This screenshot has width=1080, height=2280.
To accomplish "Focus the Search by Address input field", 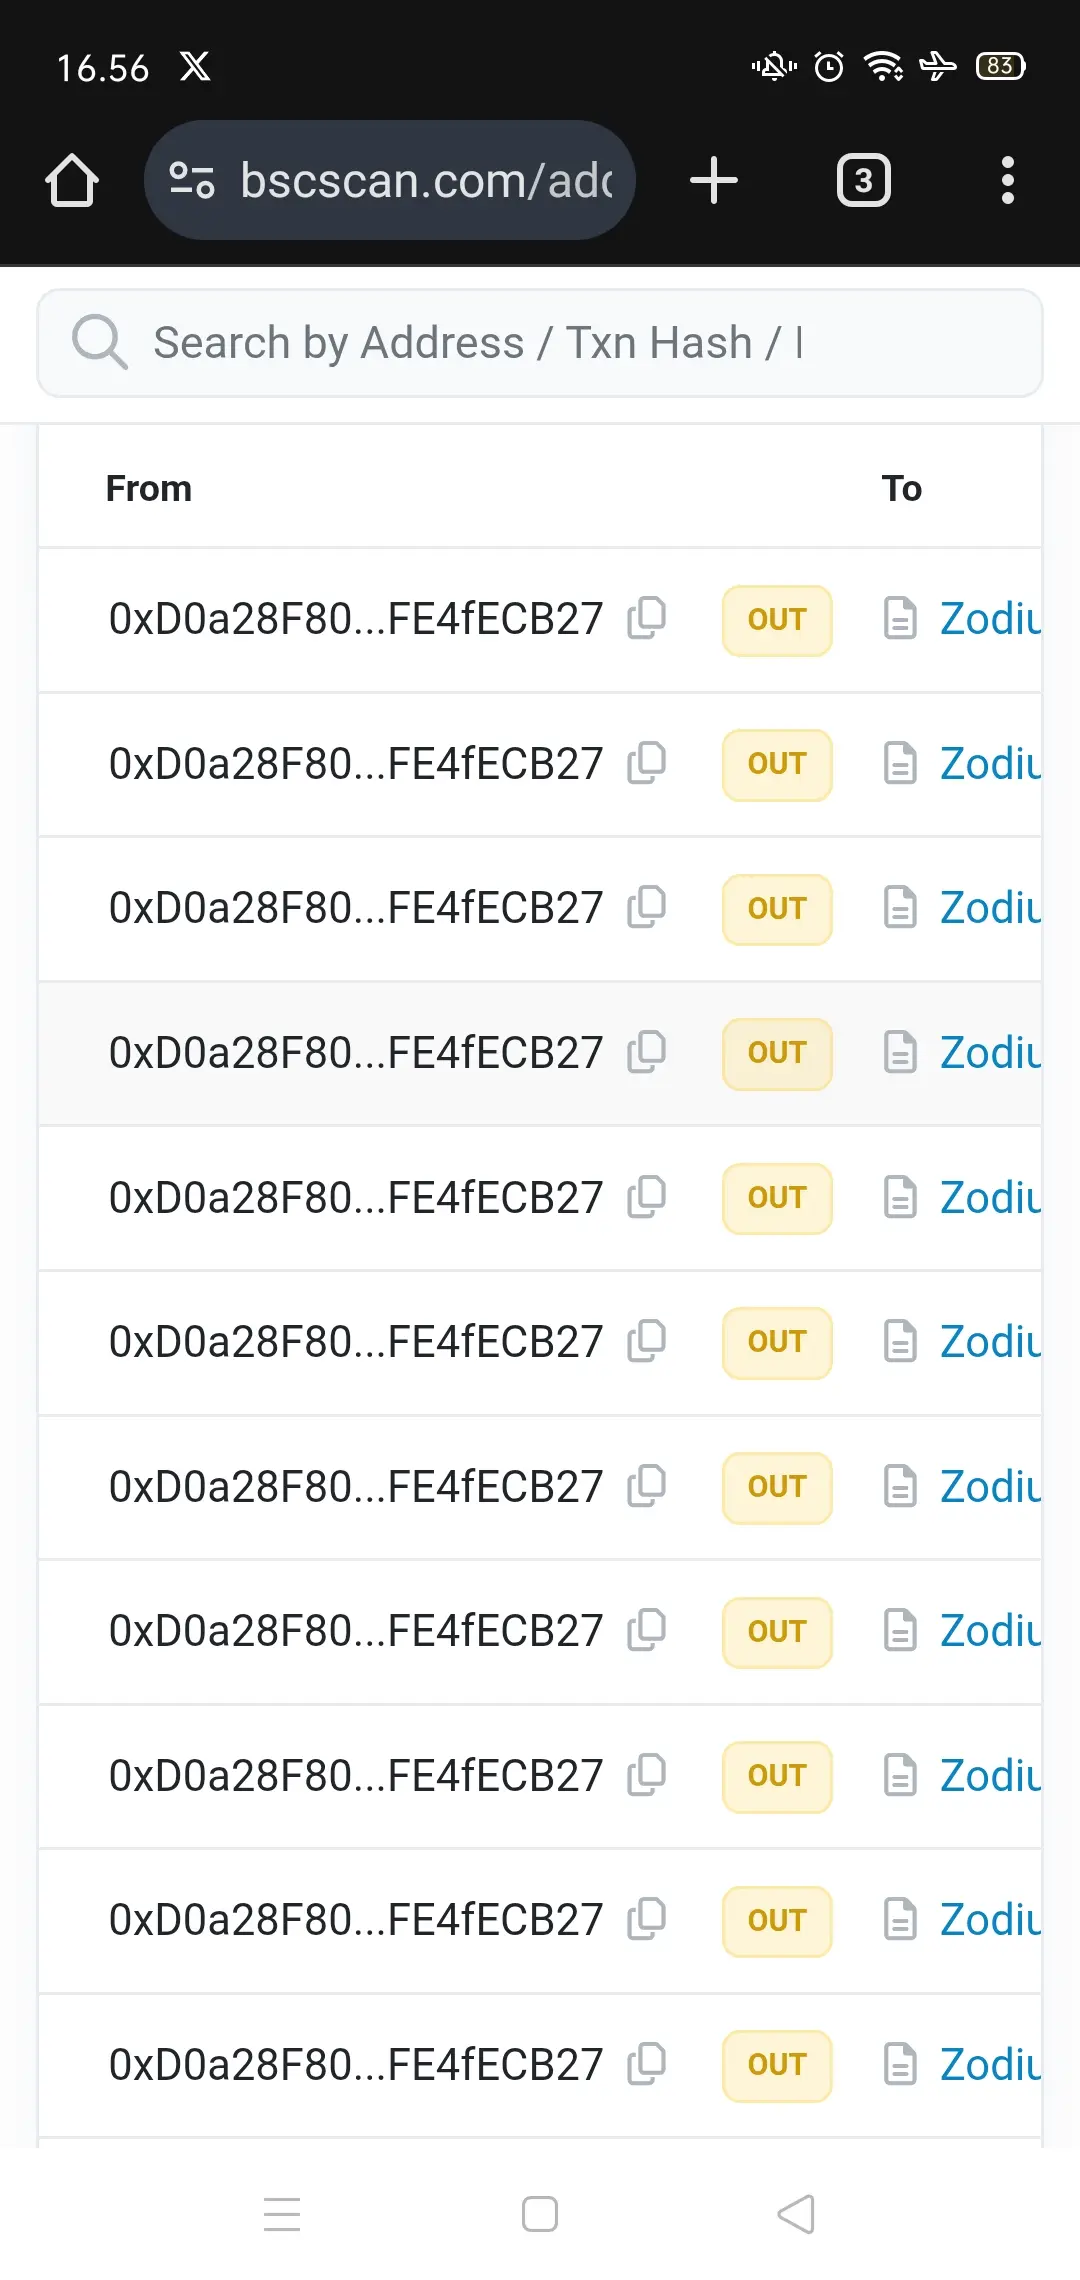I will click(540, 343).
